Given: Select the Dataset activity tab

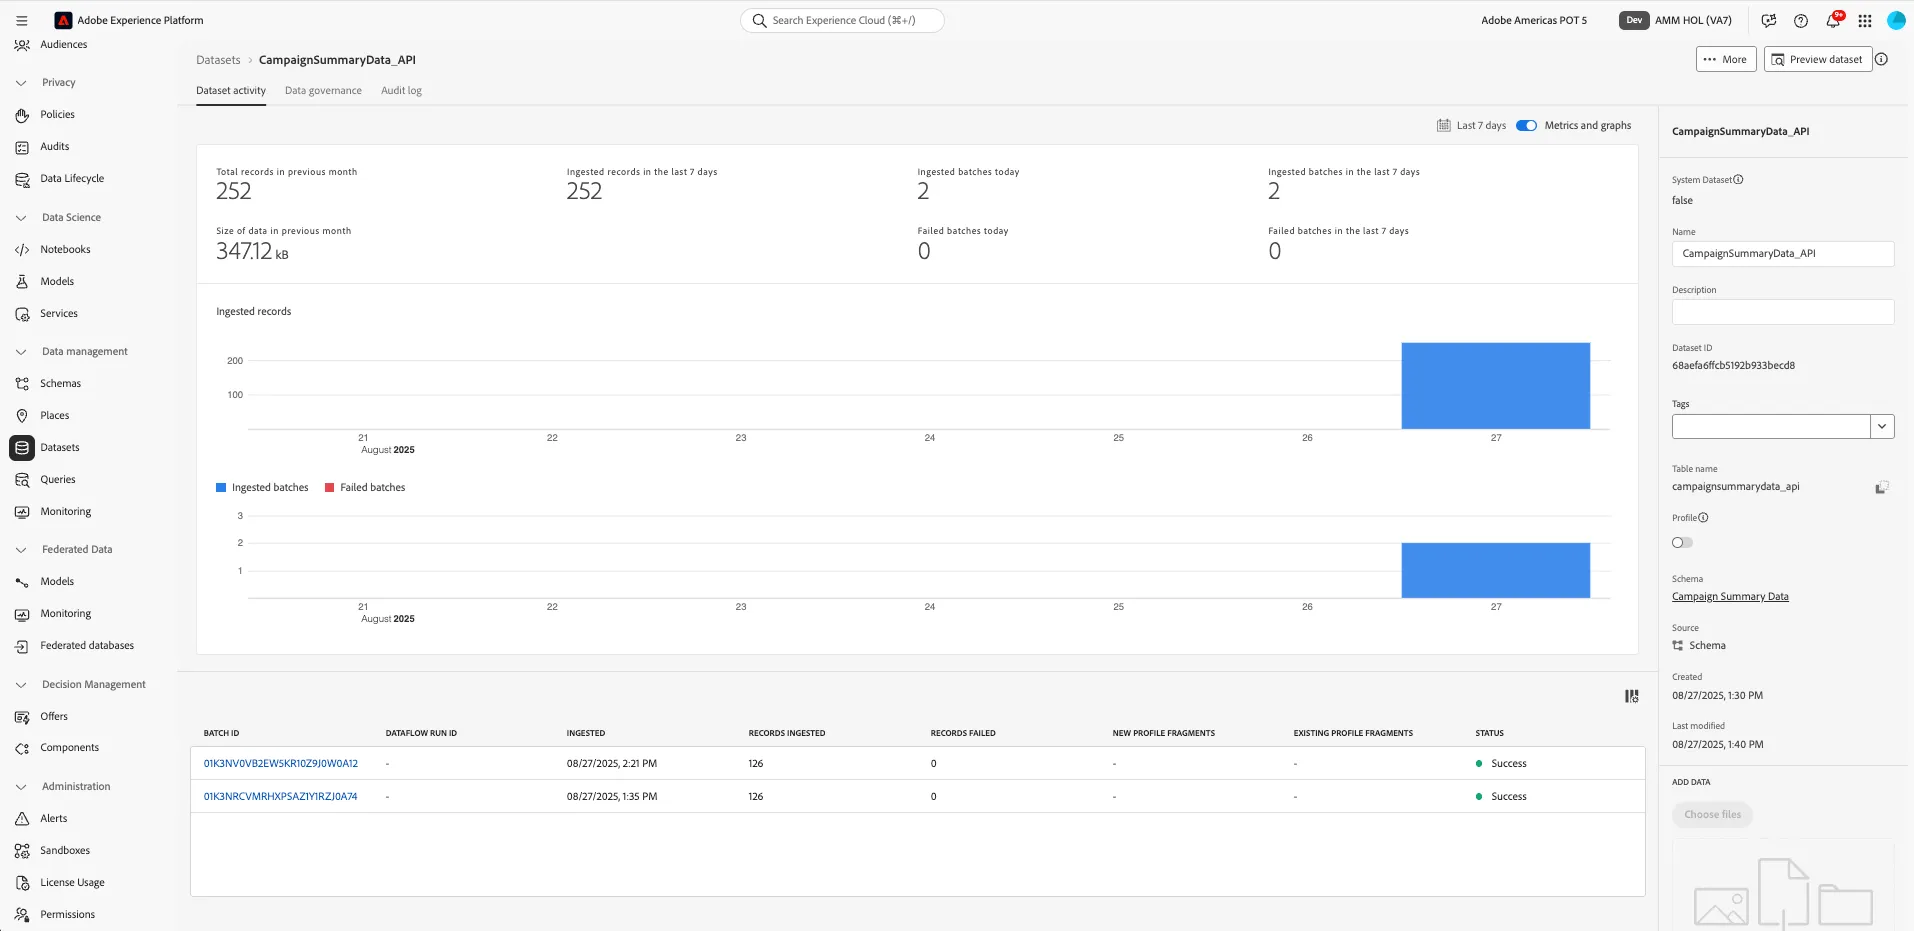Looking at the screenshot, I should point(231,91).
